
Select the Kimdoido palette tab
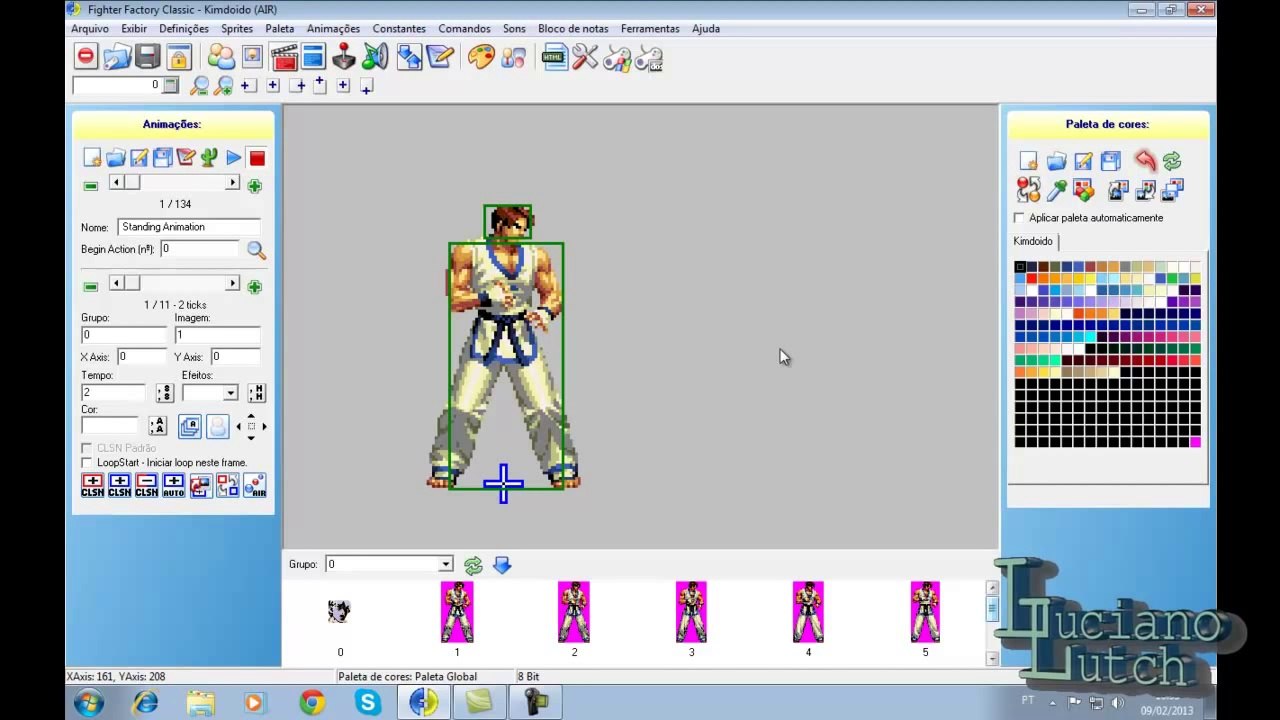click(1033, 241)
